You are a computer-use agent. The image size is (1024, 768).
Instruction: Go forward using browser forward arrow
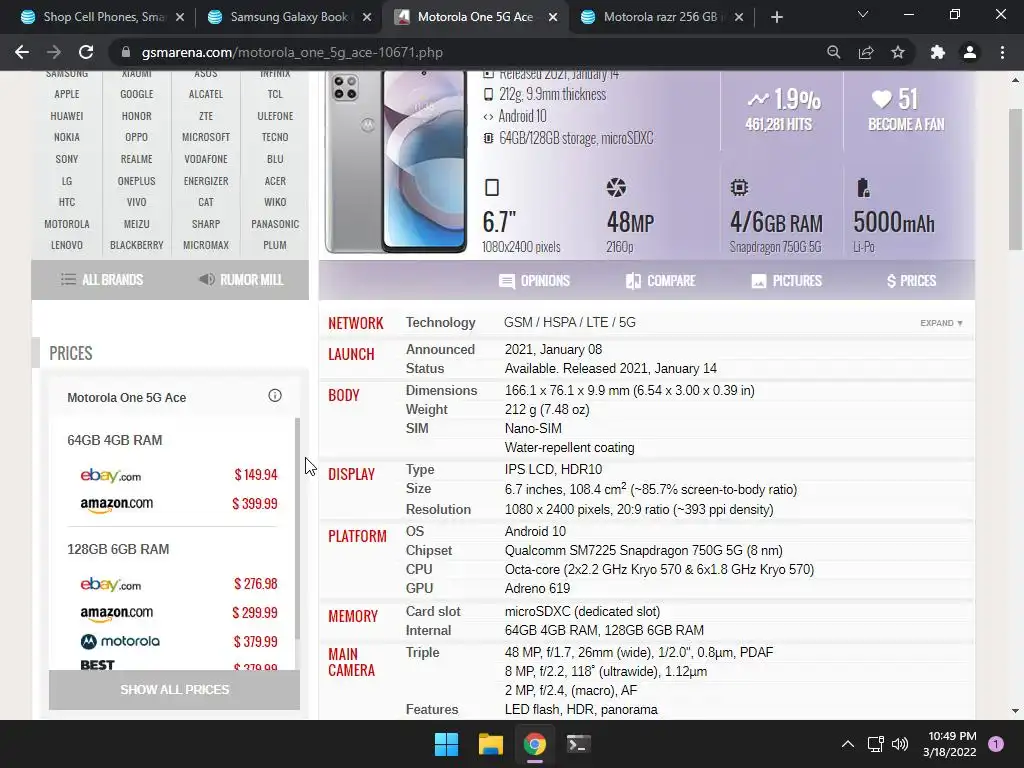54,52
